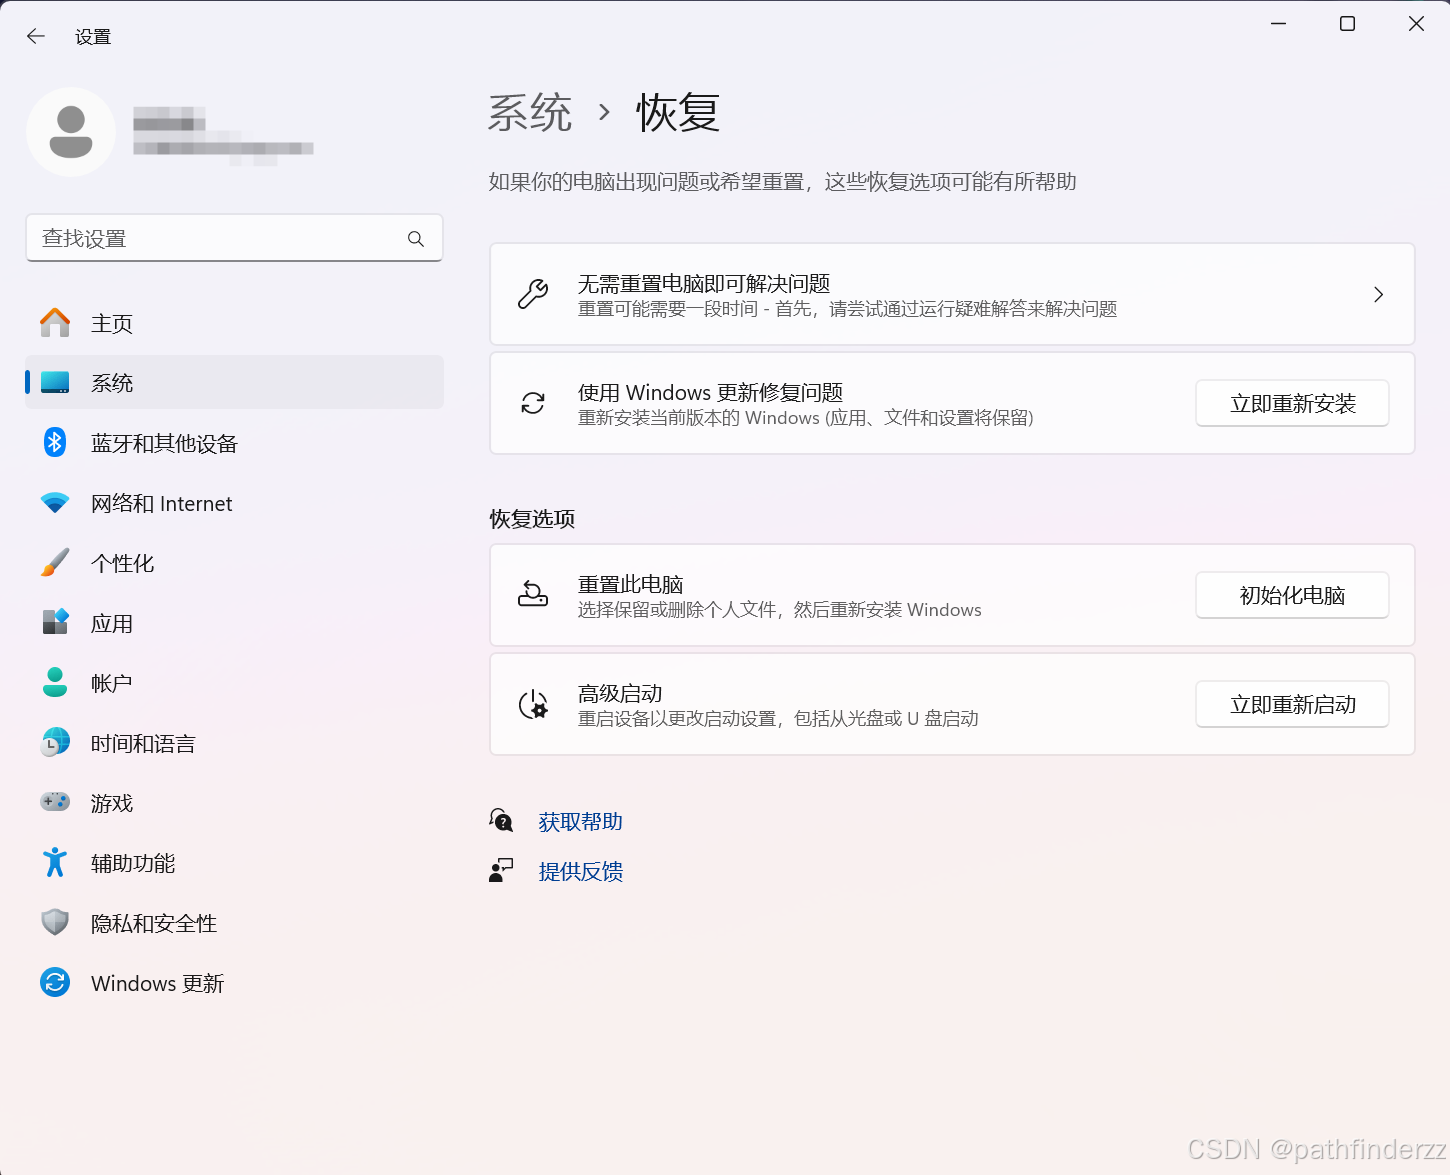Click the 获取帮助 help icon
Screen dimensions: 1450x1175
[501, 821]
